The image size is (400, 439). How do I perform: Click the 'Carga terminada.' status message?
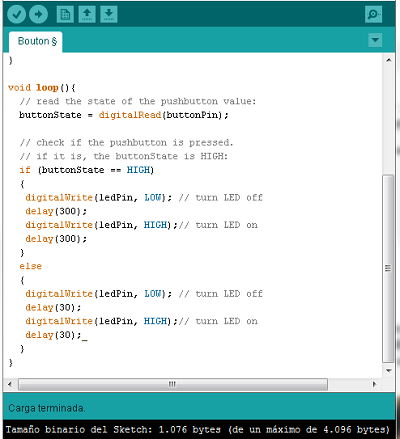(x=47, y=408)
